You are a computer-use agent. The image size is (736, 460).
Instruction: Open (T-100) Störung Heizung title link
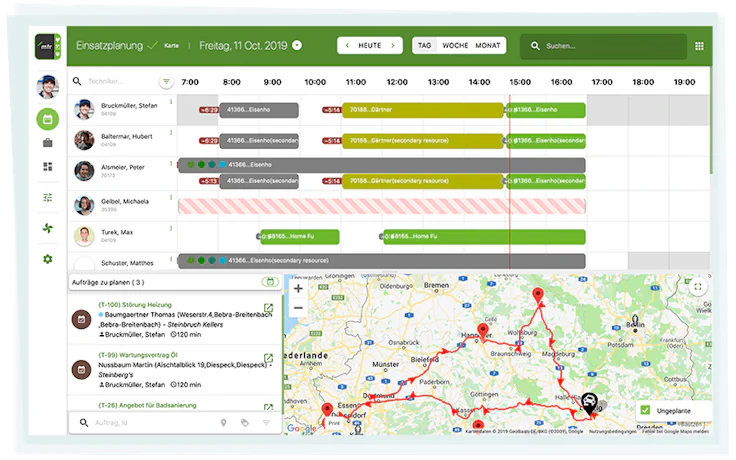pyautogui.click(x=135, y=305)
